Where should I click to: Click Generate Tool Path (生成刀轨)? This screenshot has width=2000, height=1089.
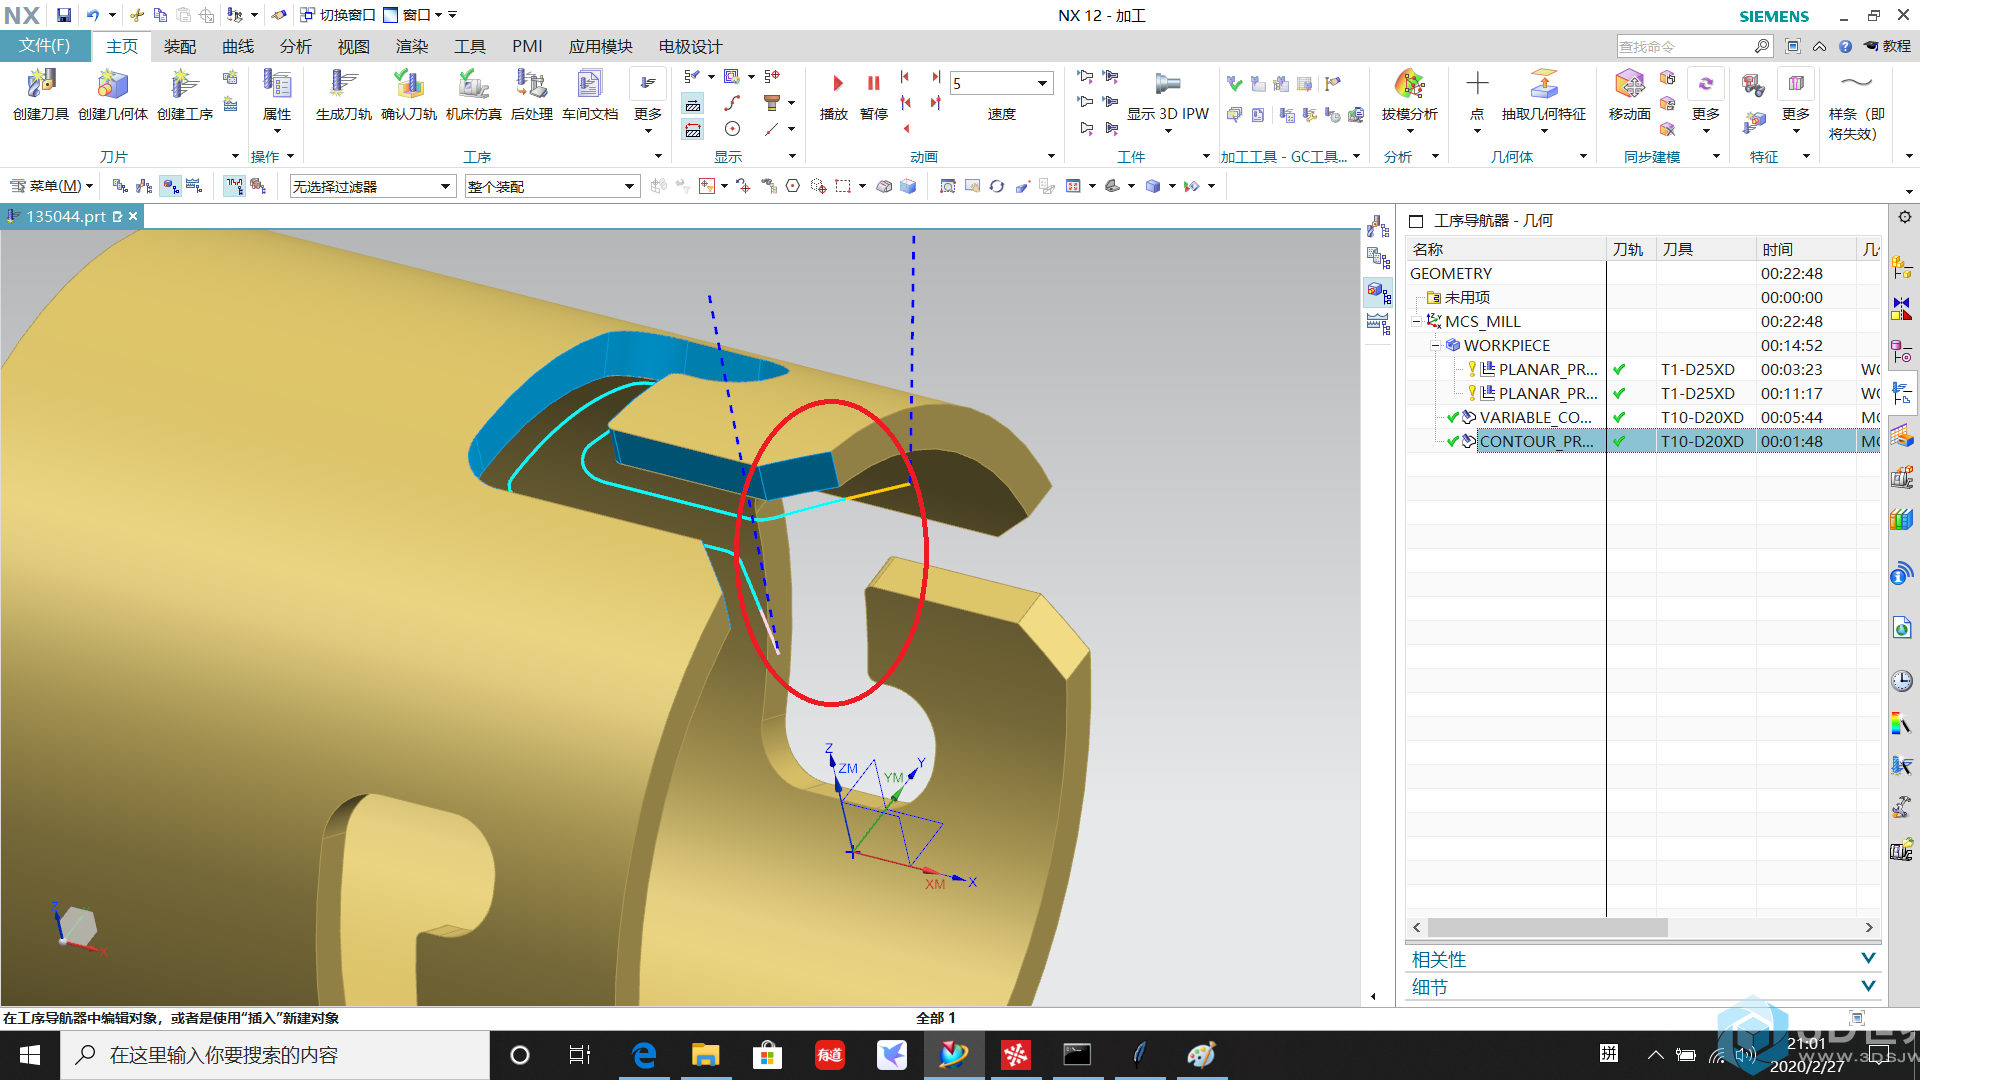343,95
